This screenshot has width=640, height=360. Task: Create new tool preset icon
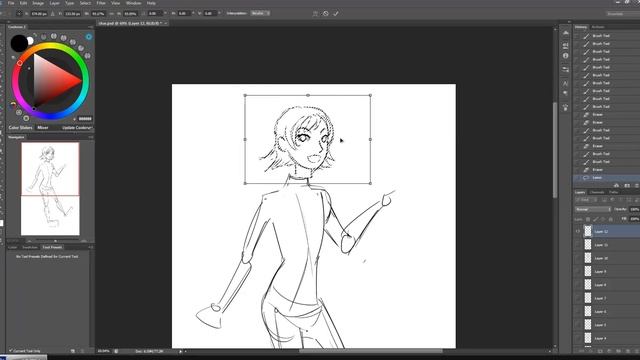[73, 351]
